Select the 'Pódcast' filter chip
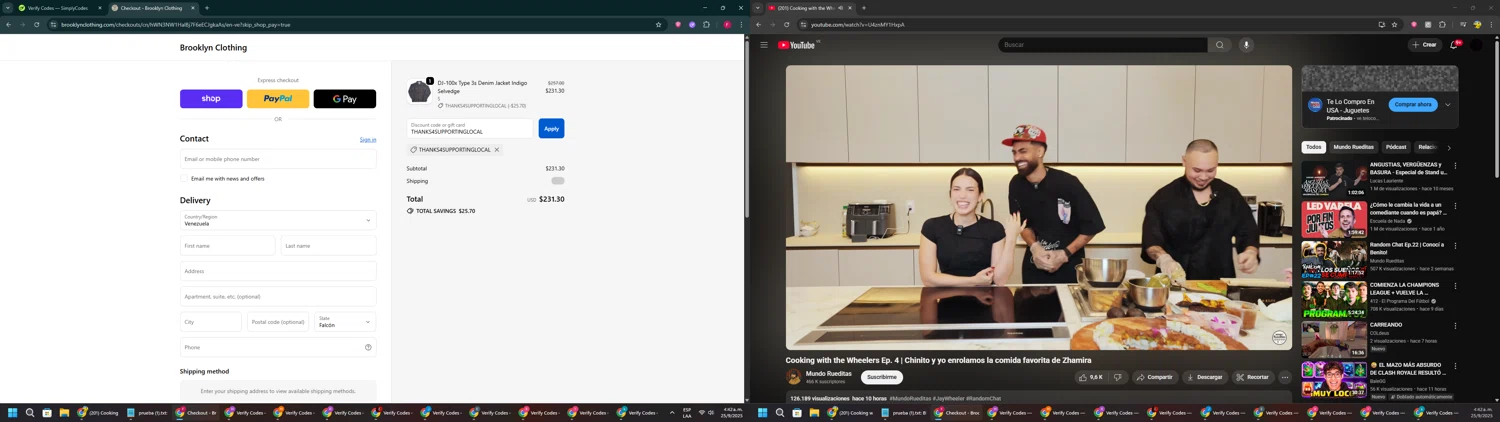 (x=1396, y=147)
